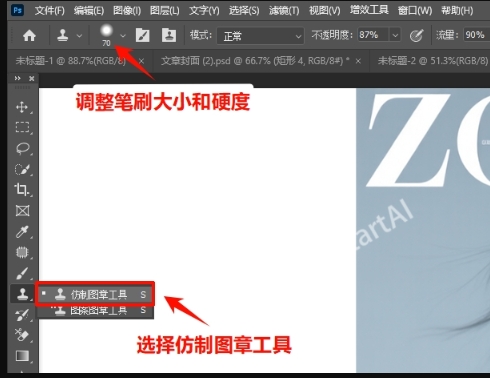The width and height of the screenshot is (490, 378).
Task: Select the Clone Stamp tool in toolbar
Action: 22,294
